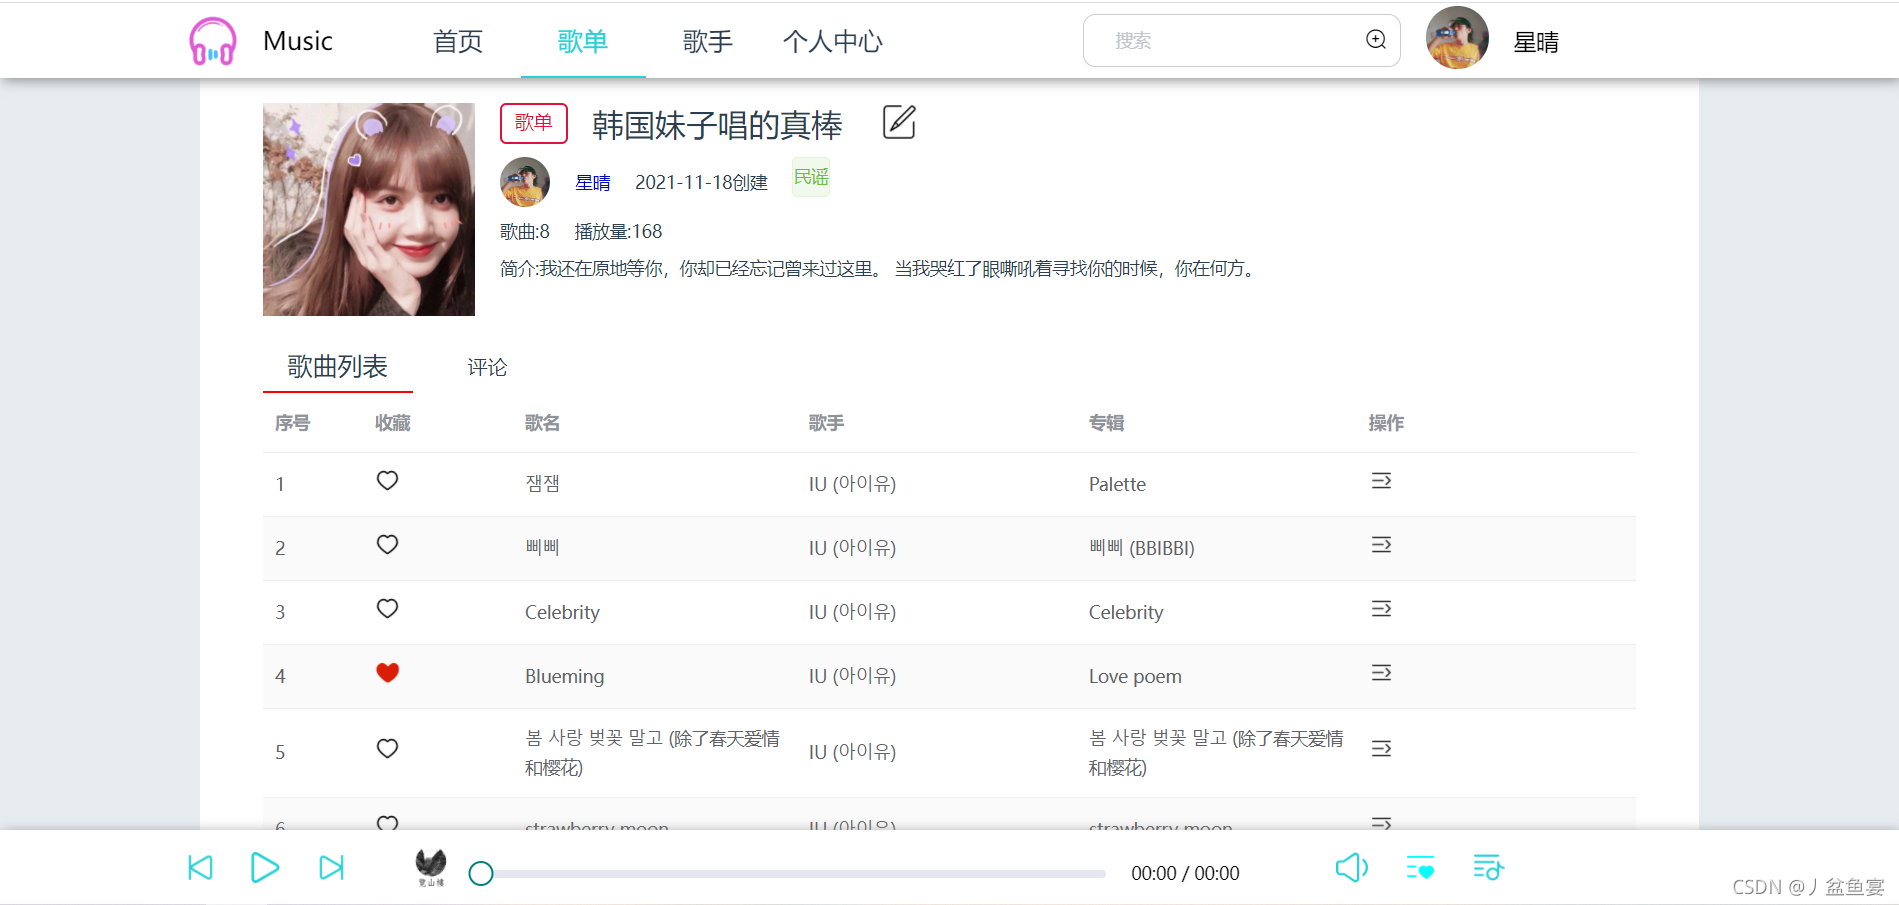This screenshot has height=905, width=1899.
Task: Open actions menu for Blueming row
Action: click(1381, 673)
